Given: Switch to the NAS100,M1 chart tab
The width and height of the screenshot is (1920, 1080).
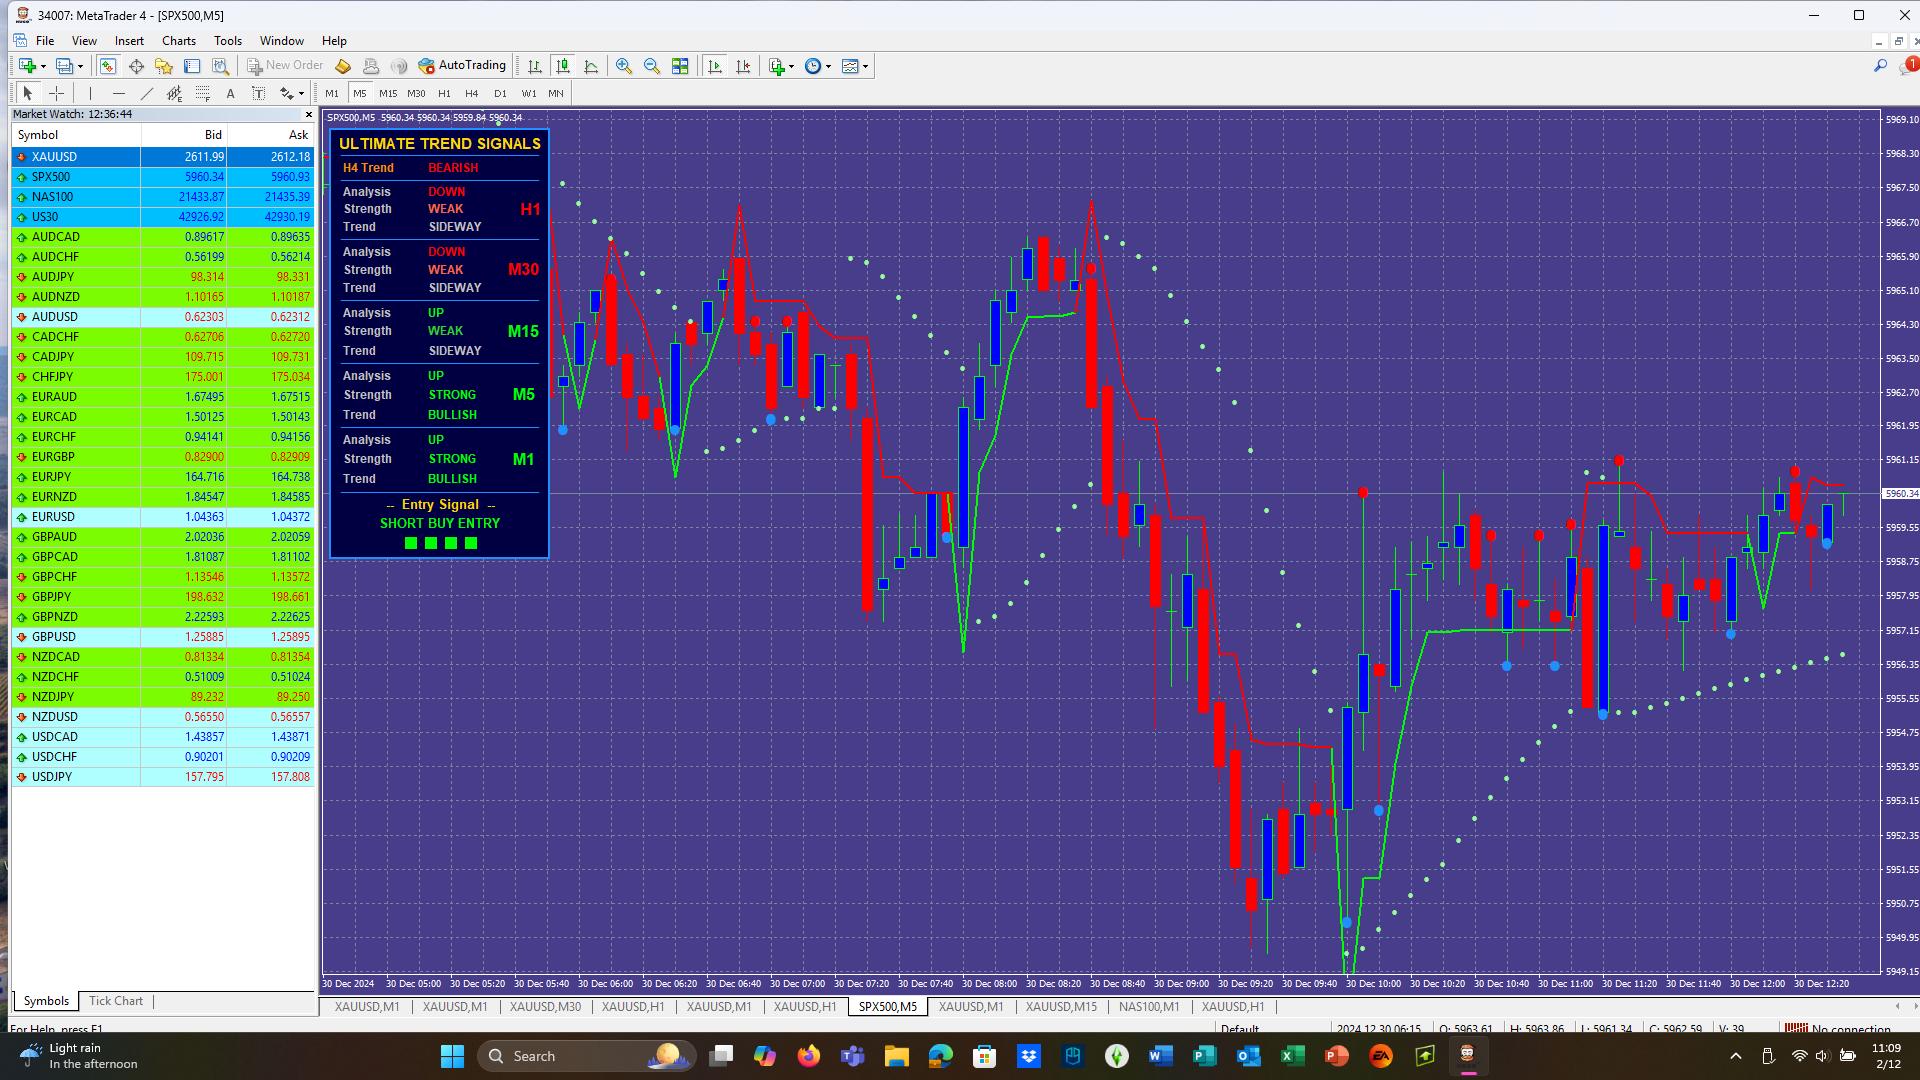Looking at the screenshot, I should tap(1149, 1007).
